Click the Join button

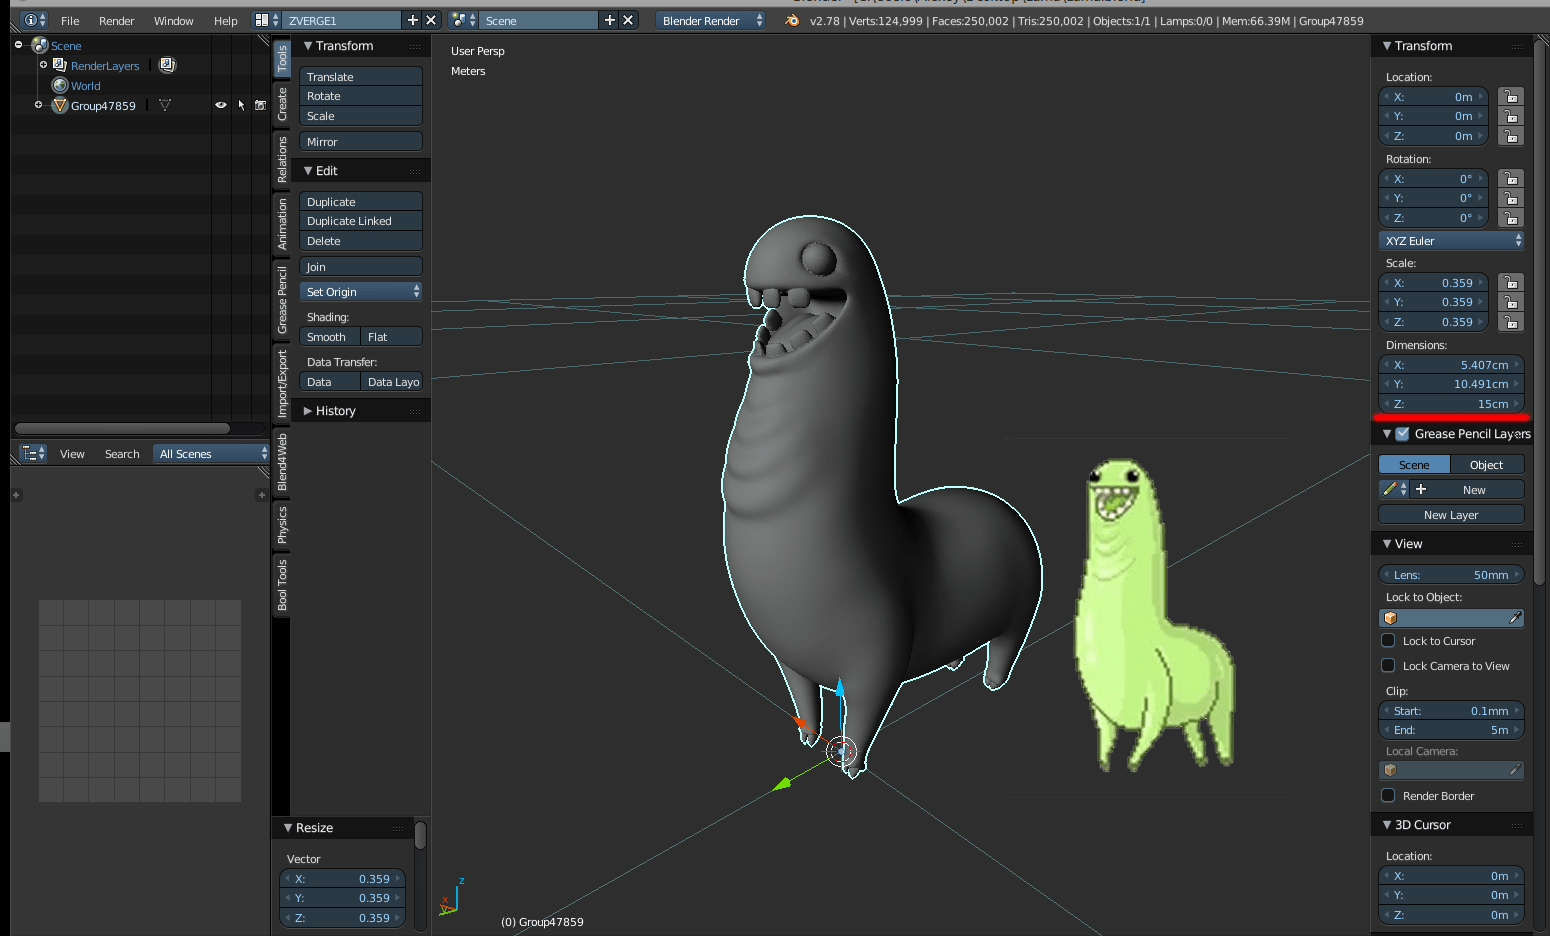[360, 266]
